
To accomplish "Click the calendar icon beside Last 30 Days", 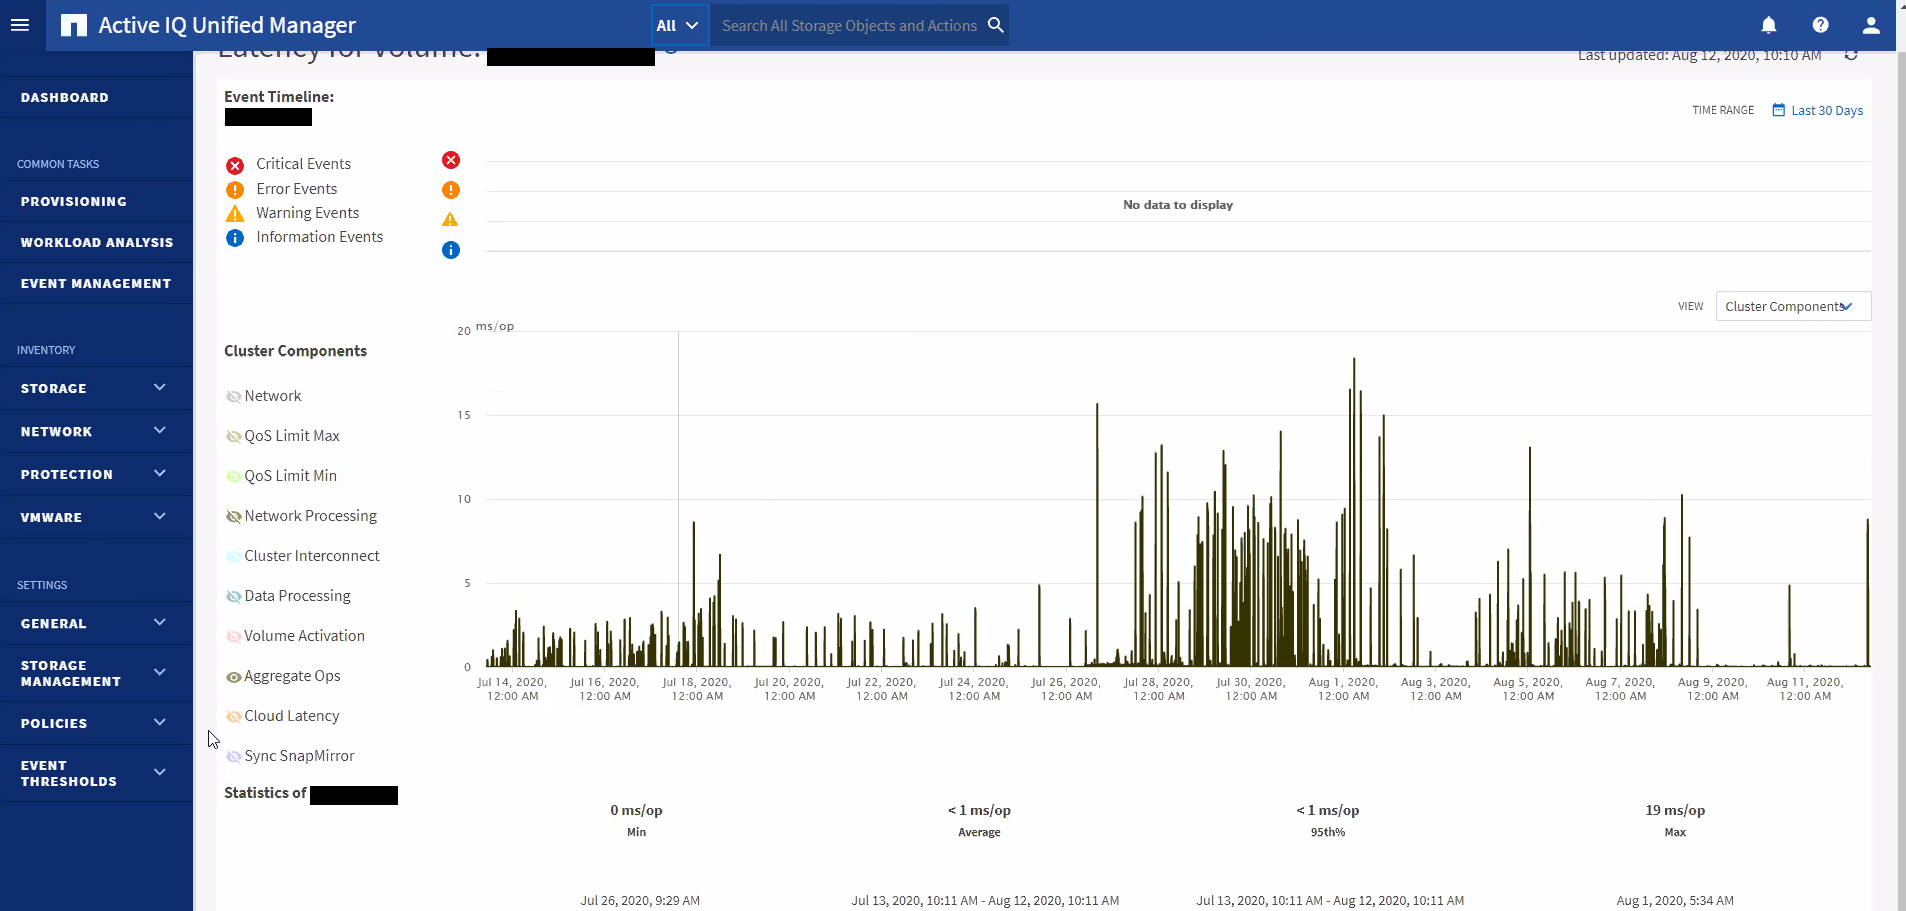I will pyautogui.click(x=1778, y=110).
